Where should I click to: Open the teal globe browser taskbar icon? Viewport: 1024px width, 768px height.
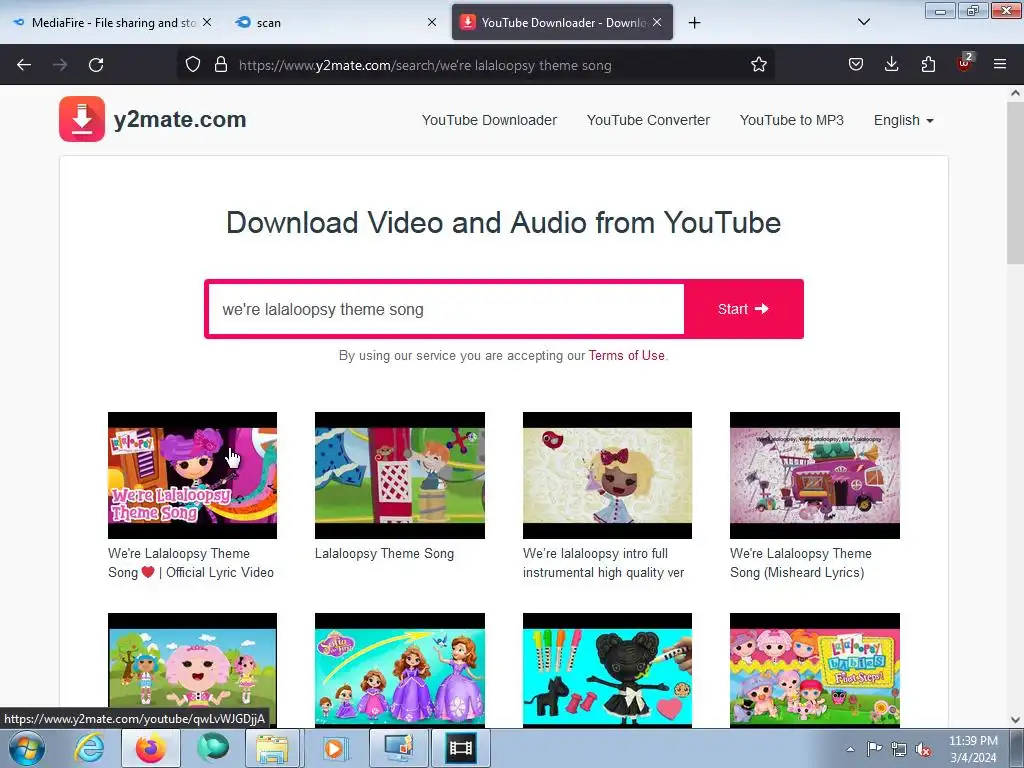[x=213, y=748]
